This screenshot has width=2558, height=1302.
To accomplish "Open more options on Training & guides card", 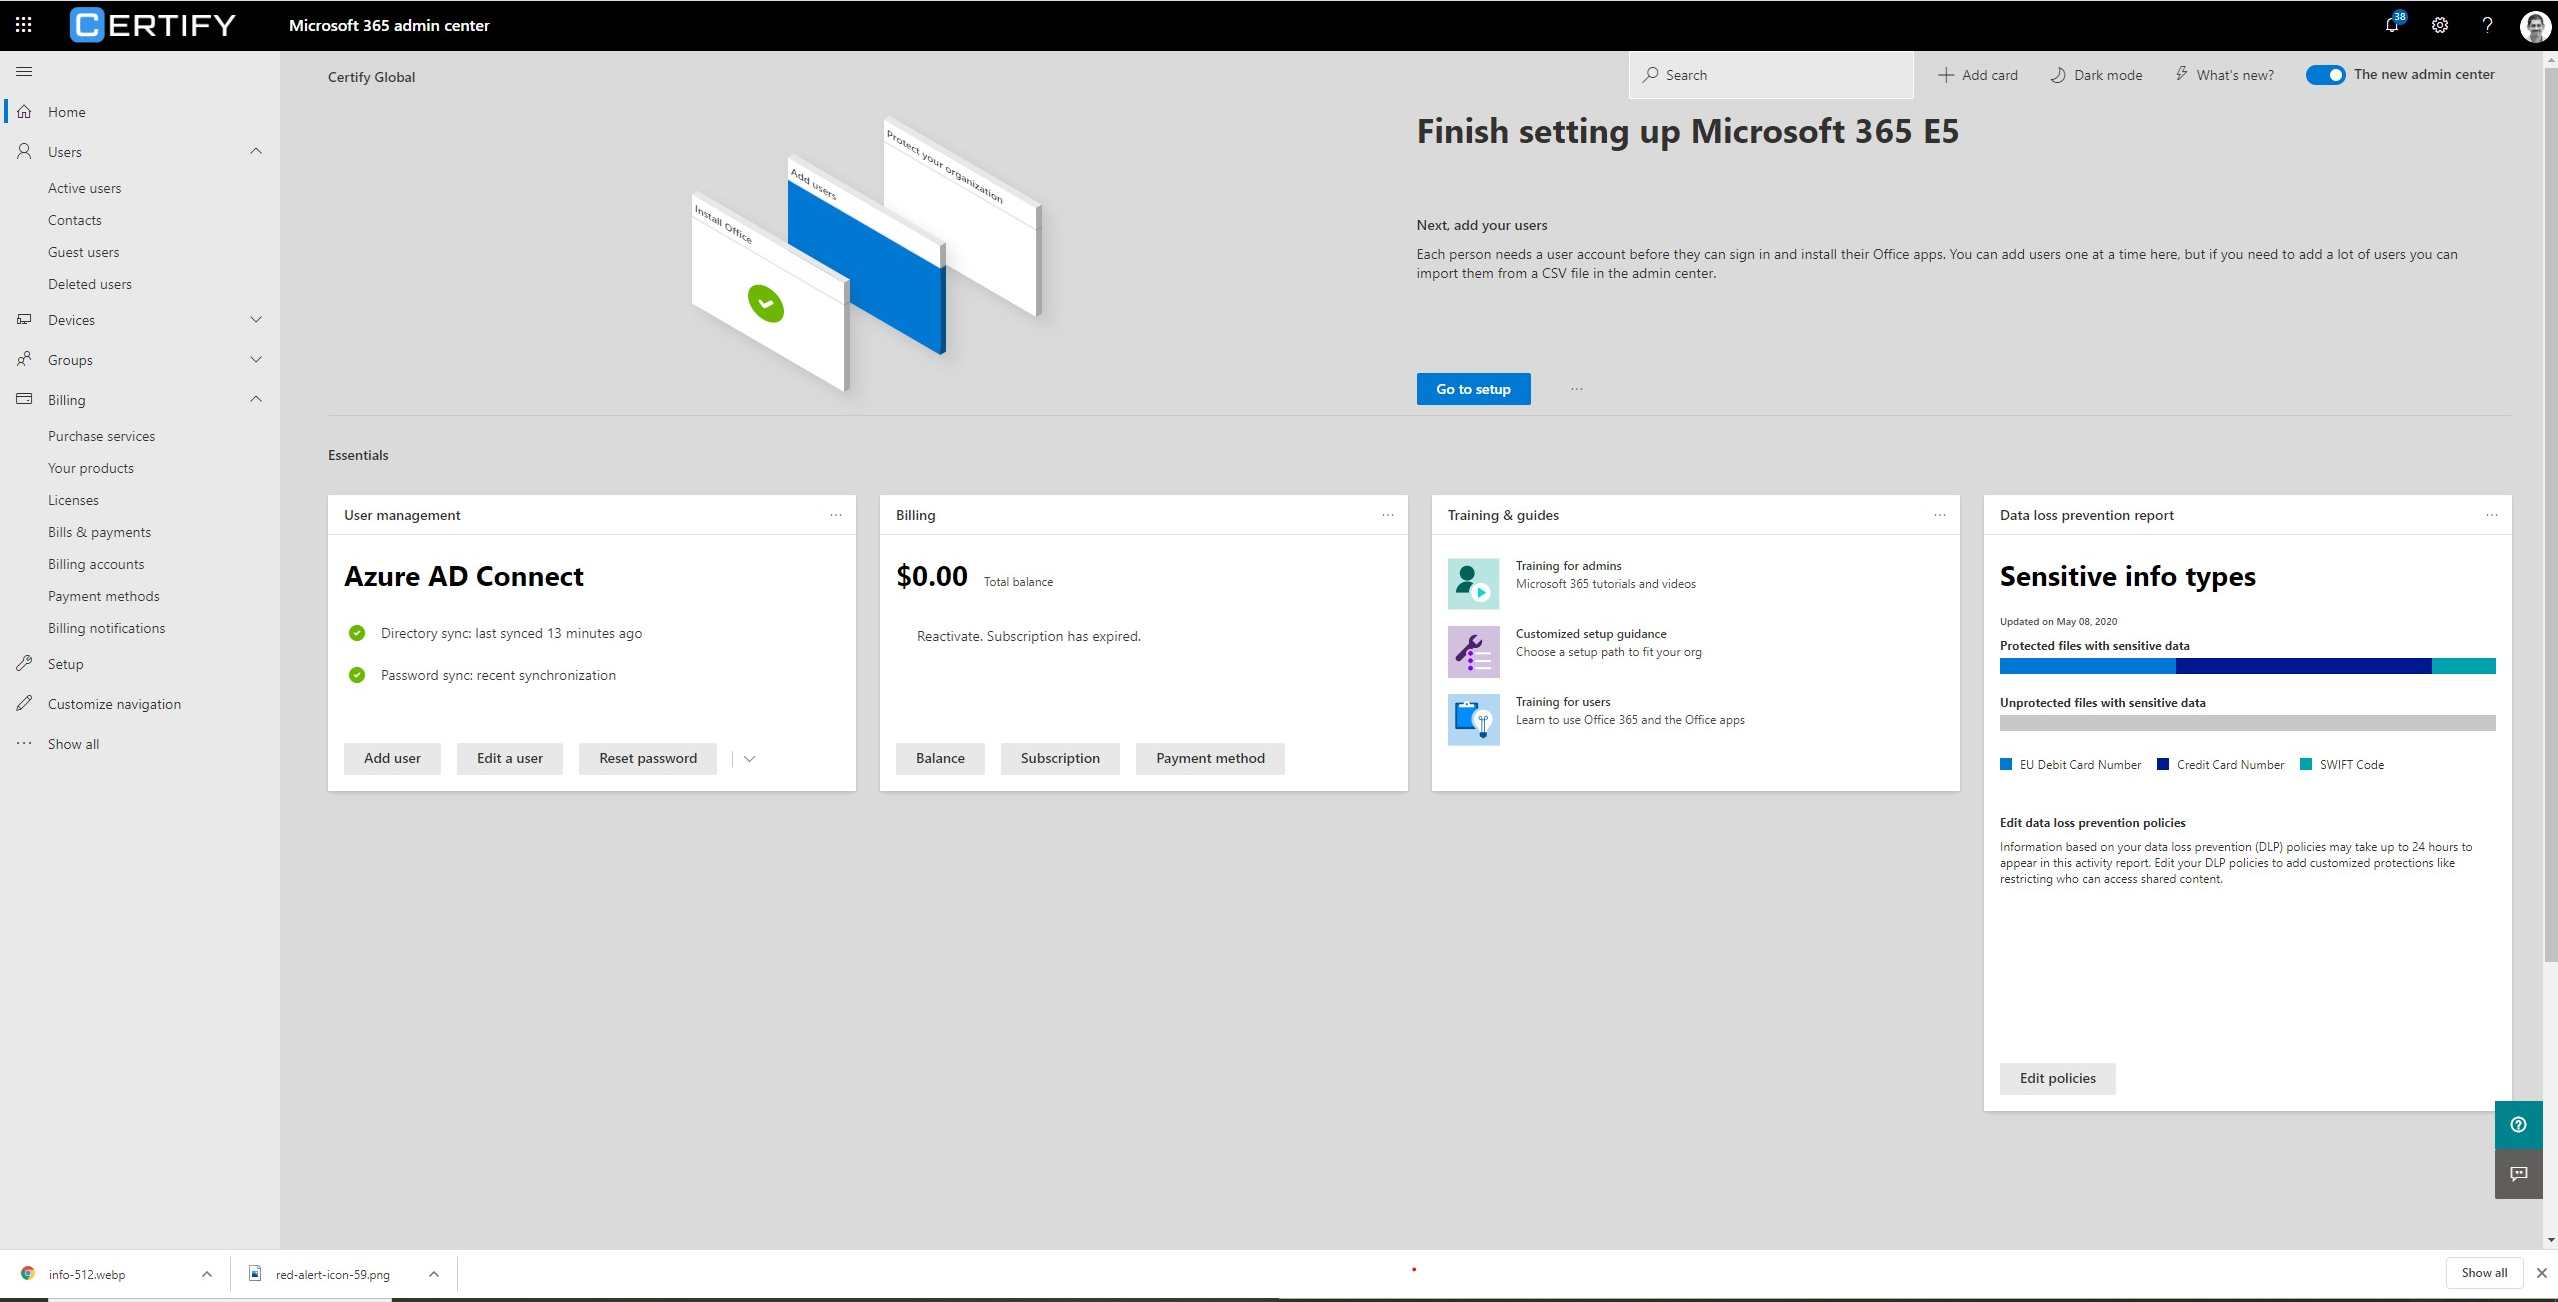I will click(x=1940, y=515).
